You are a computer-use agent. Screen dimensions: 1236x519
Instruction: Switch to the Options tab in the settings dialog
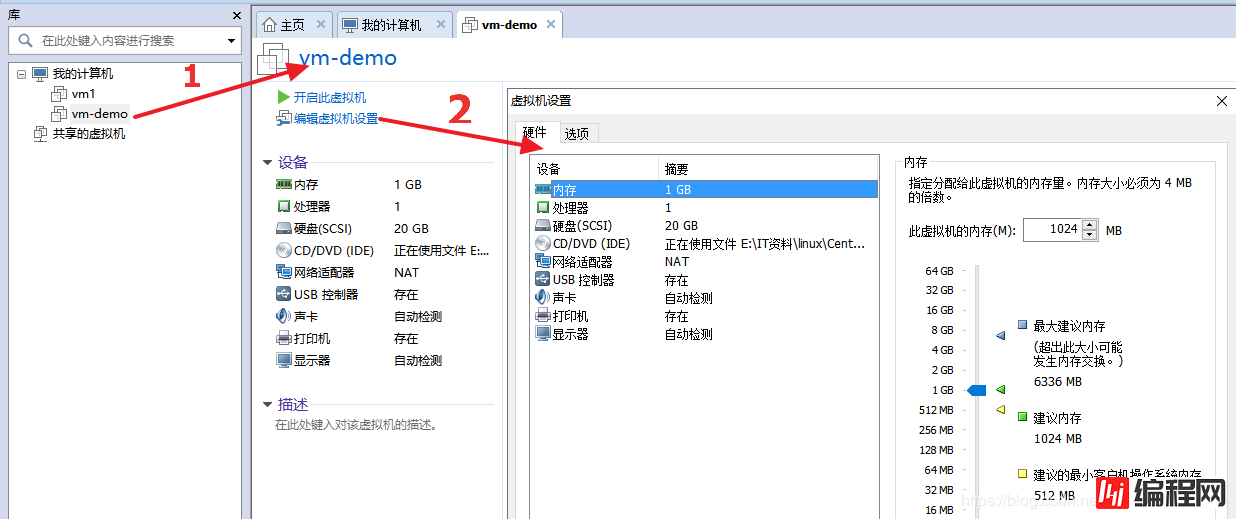point(576,133)
